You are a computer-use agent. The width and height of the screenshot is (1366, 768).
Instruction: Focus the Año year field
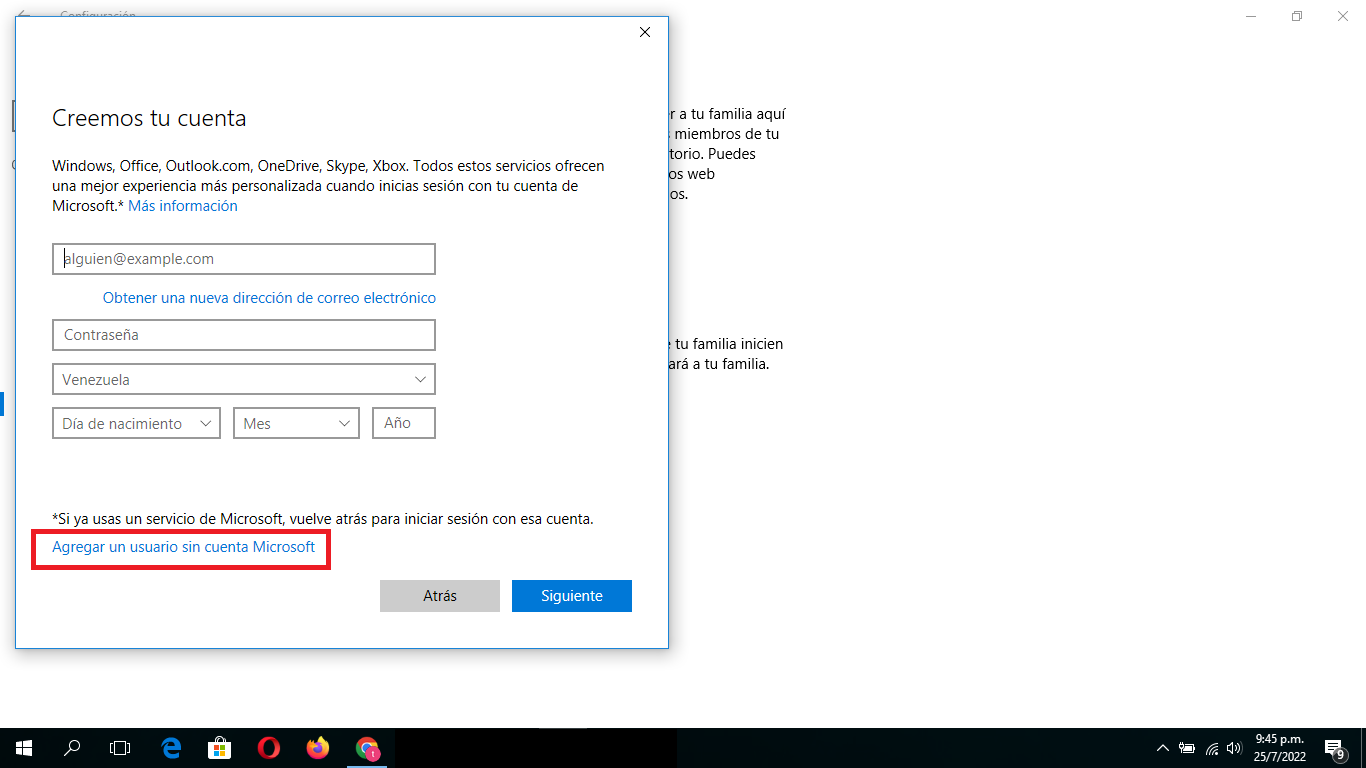point(404,424)
